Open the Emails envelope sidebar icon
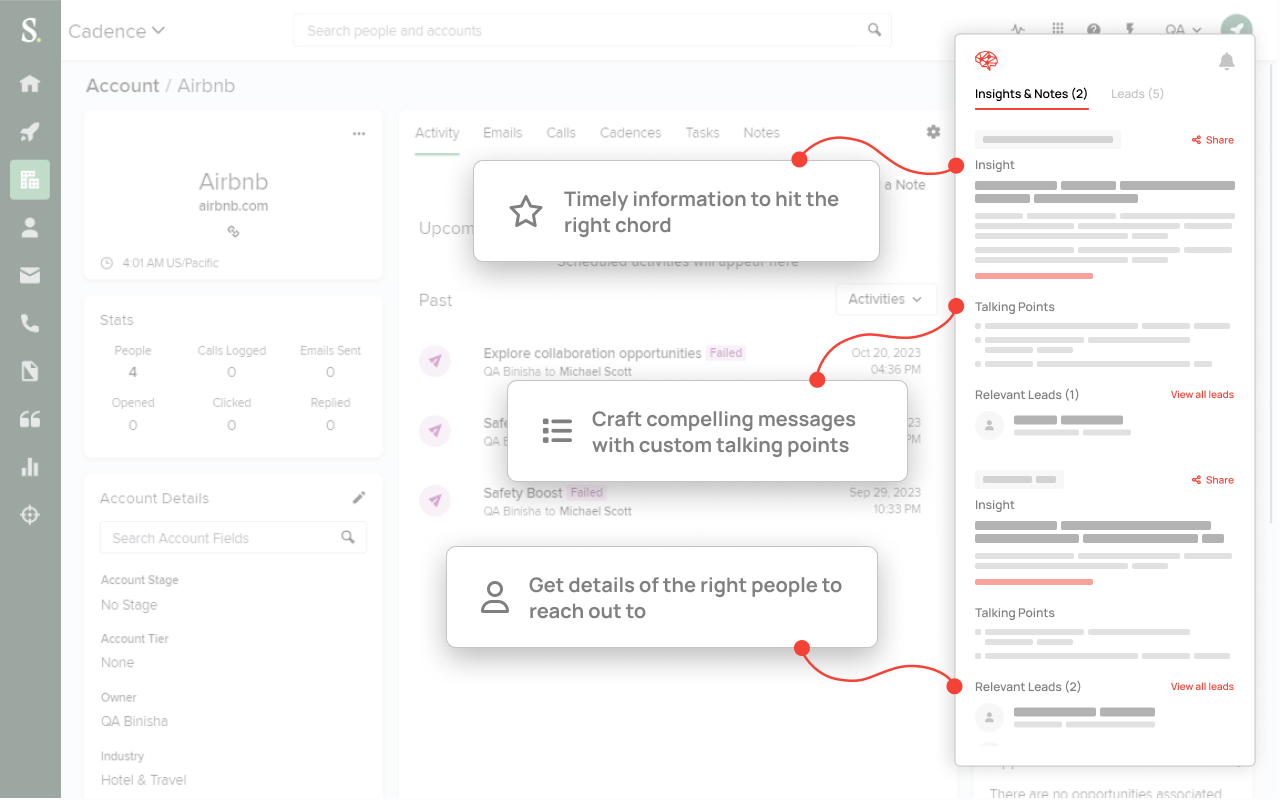The image size is (1280, 800). click(x=30, y=275)
